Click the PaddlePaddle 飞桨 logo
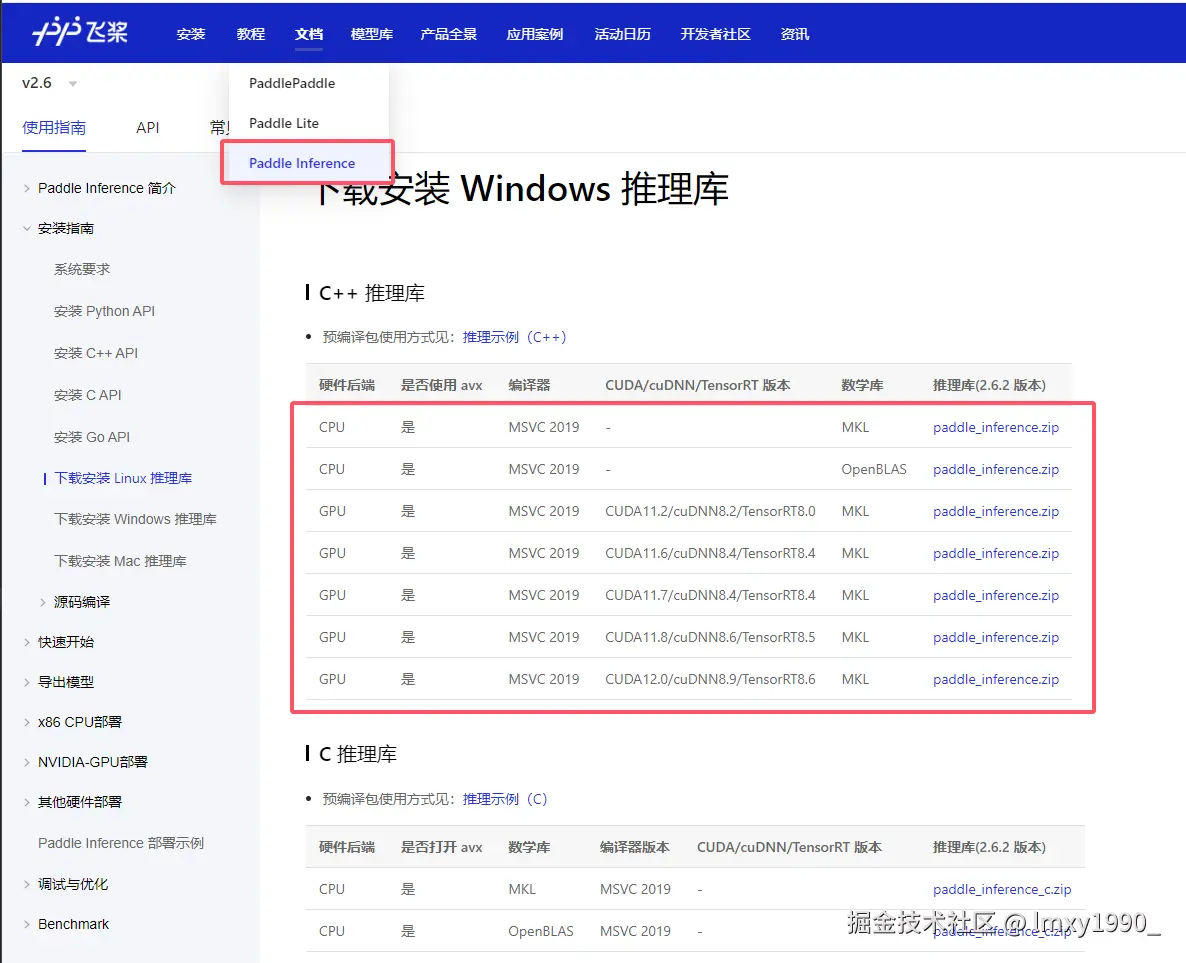Image resolution: width=1186 pixels, height=963 pixels. click(80, 32)
